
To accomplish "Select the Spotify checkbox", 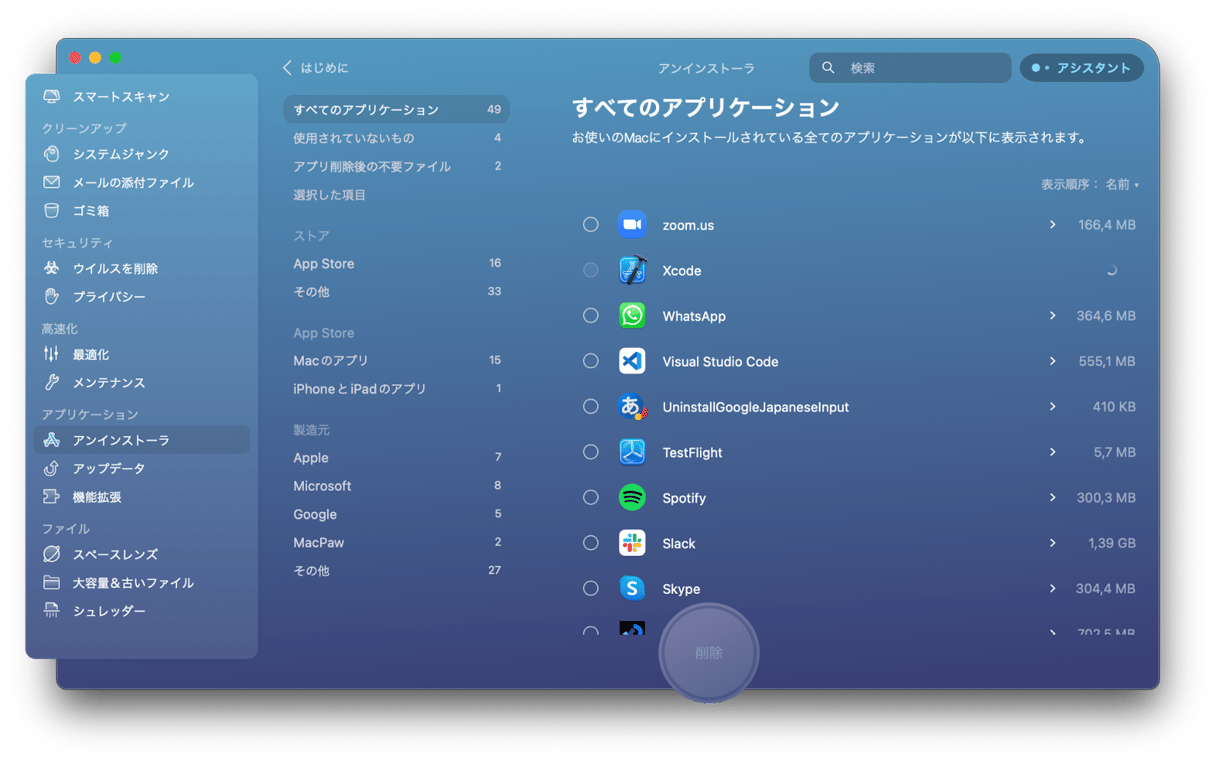I will click(591, 497).
